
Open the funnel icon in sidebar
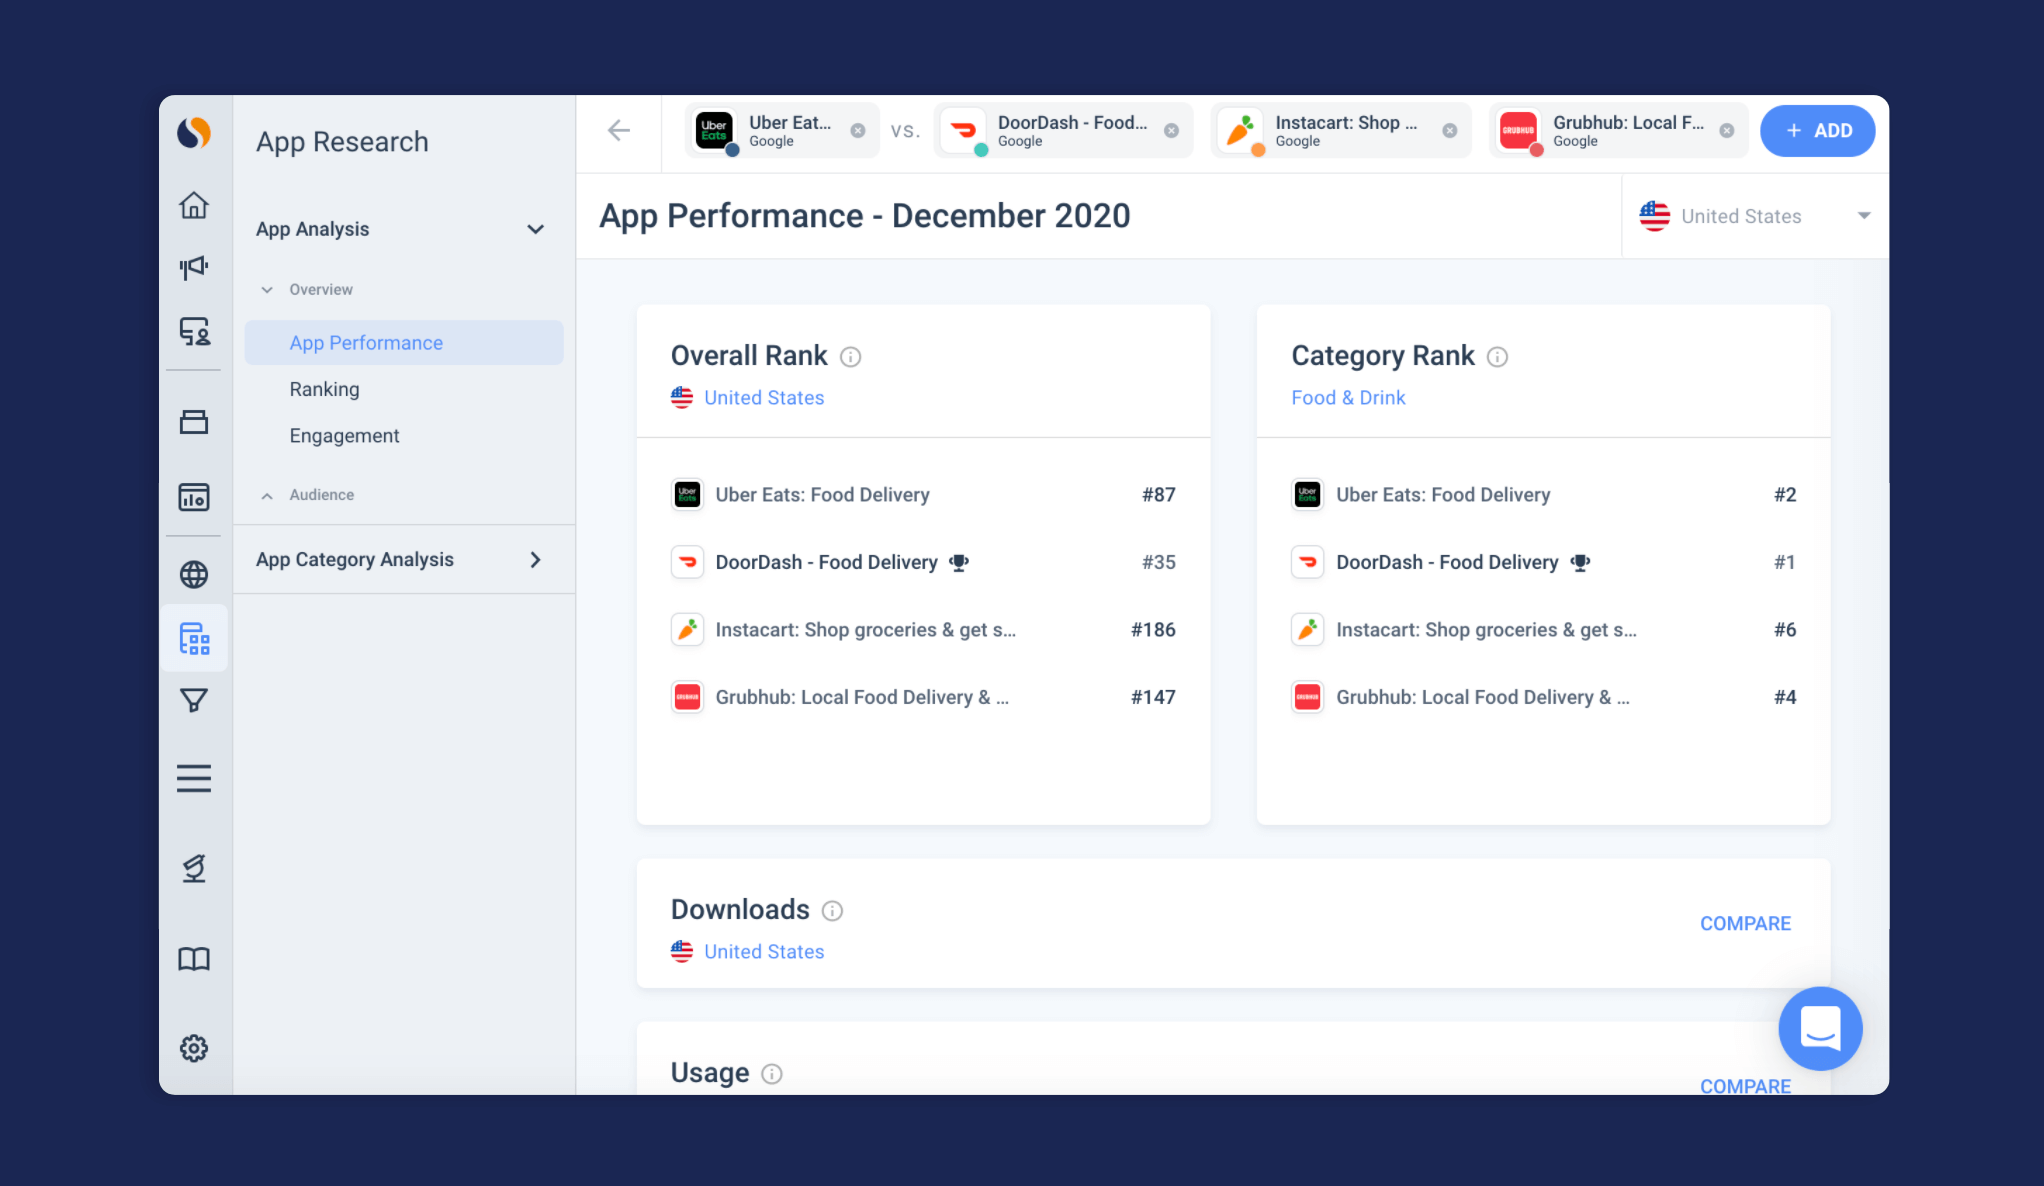194,700
